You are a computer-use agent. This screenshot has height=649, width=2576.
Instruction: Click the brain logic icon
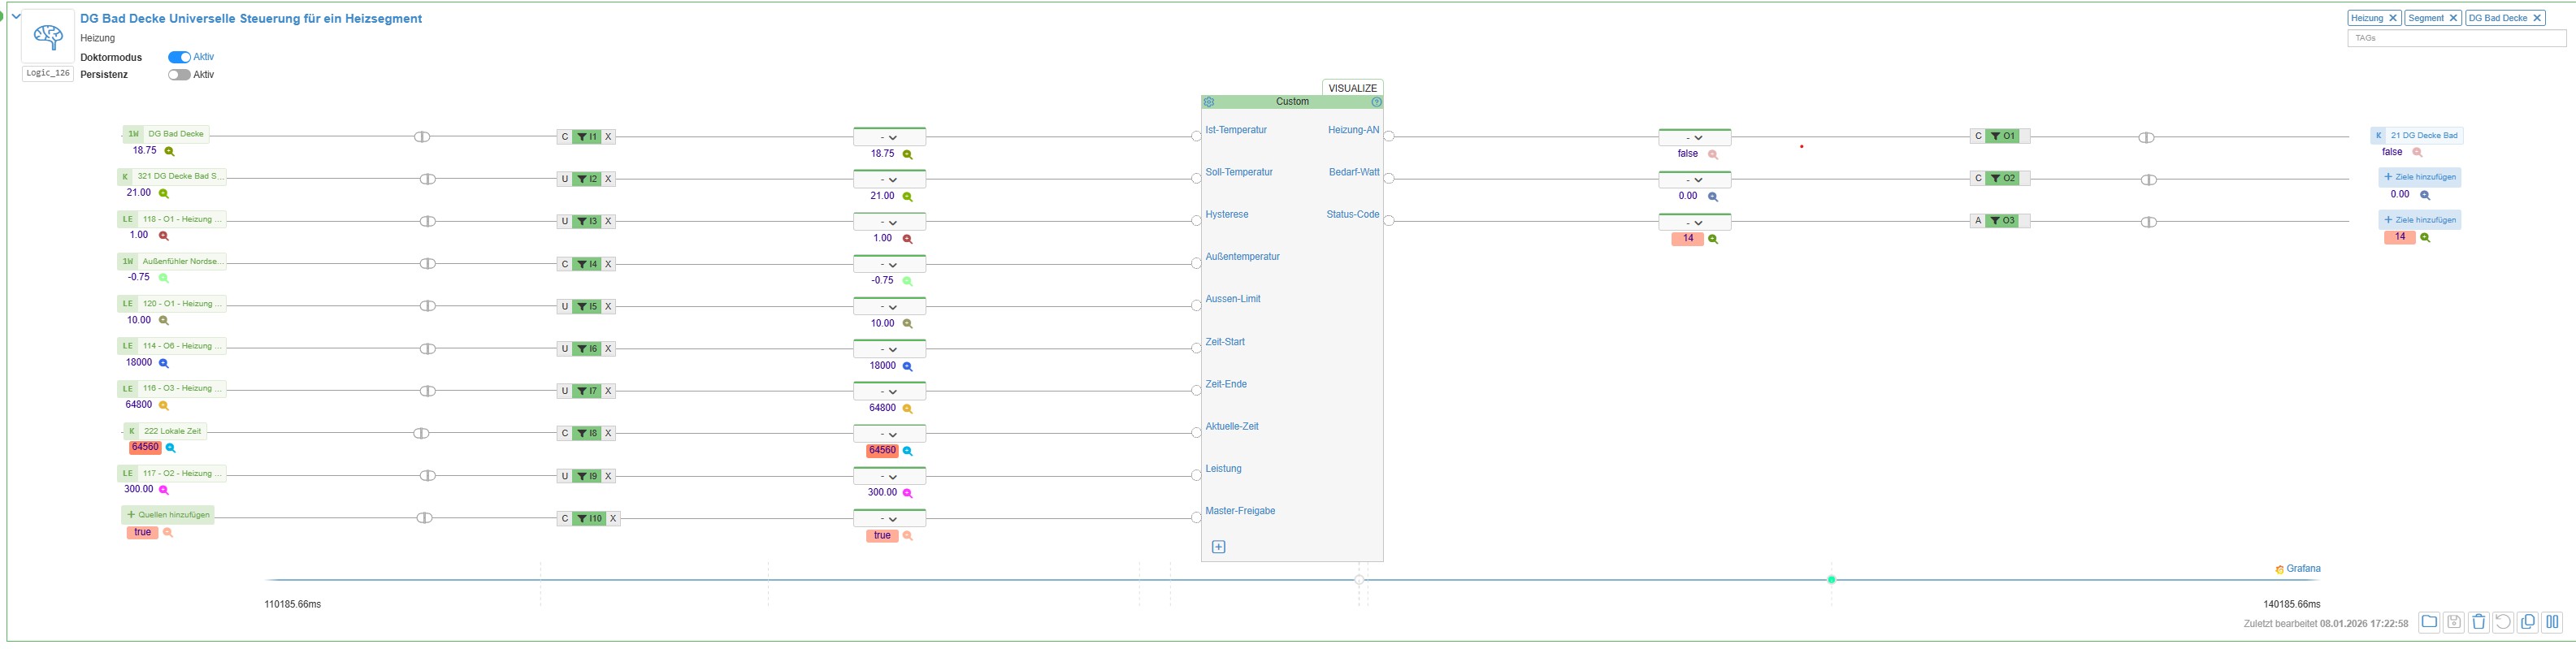click(48, 37)
